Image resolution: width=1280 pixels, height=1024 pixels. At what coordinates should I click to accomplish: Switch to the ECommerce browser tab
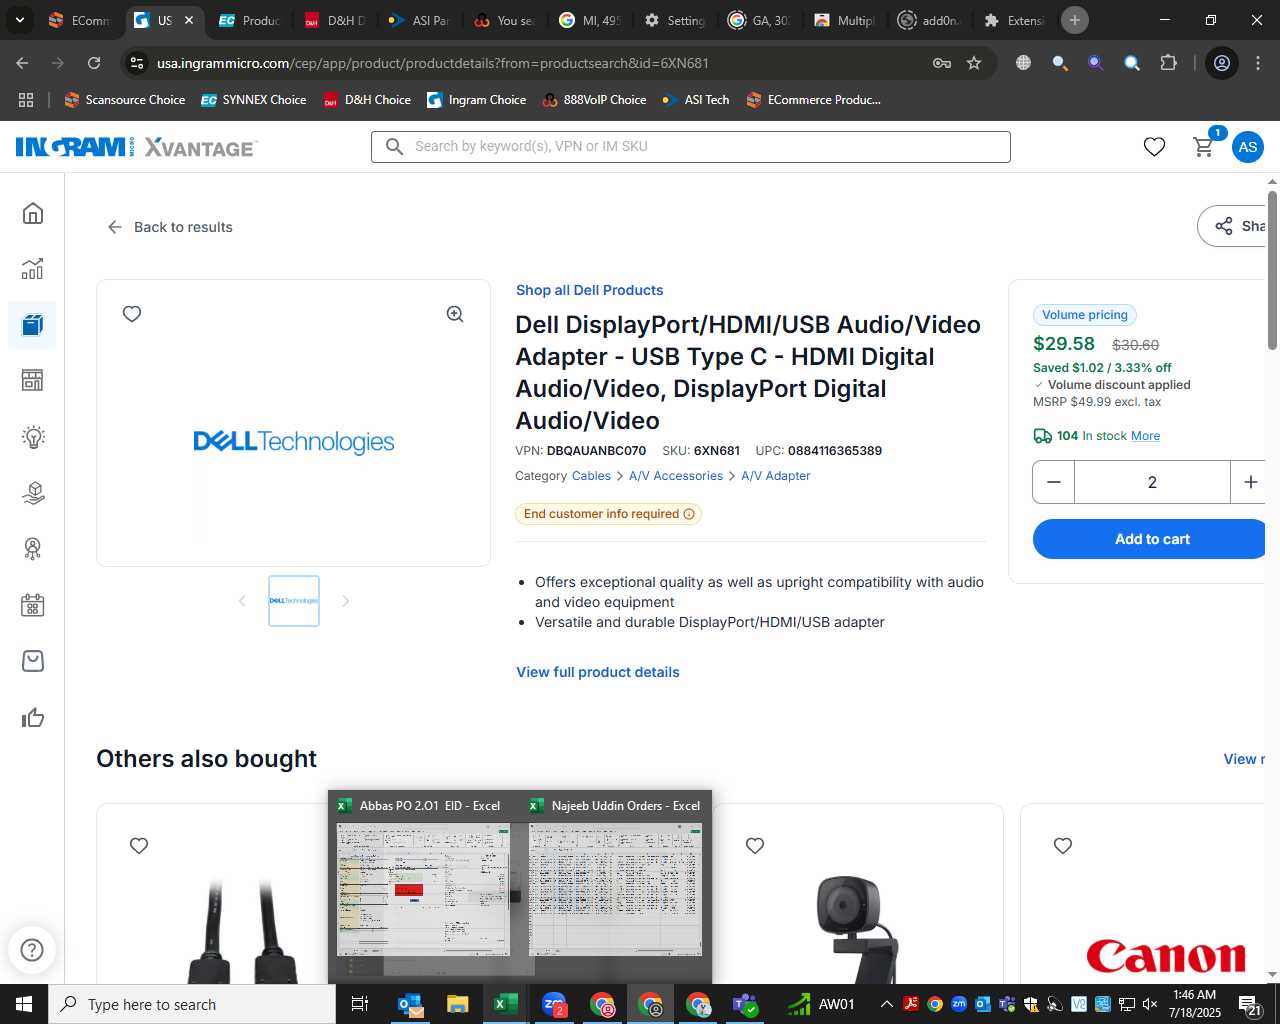pyautogui.click(x=78, y=20)
